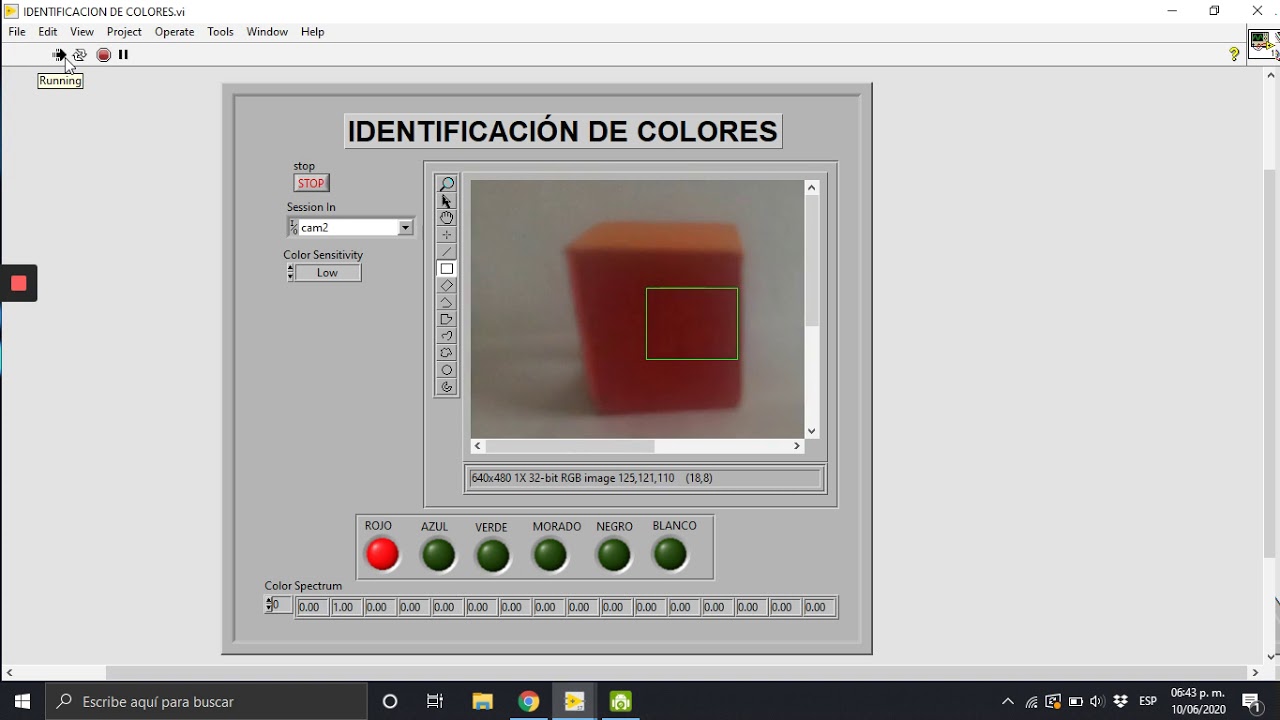The height and width of the screenshot is (720, 1280).
Task: Click Run Continuously toolbar button
Action: point(80,55)
